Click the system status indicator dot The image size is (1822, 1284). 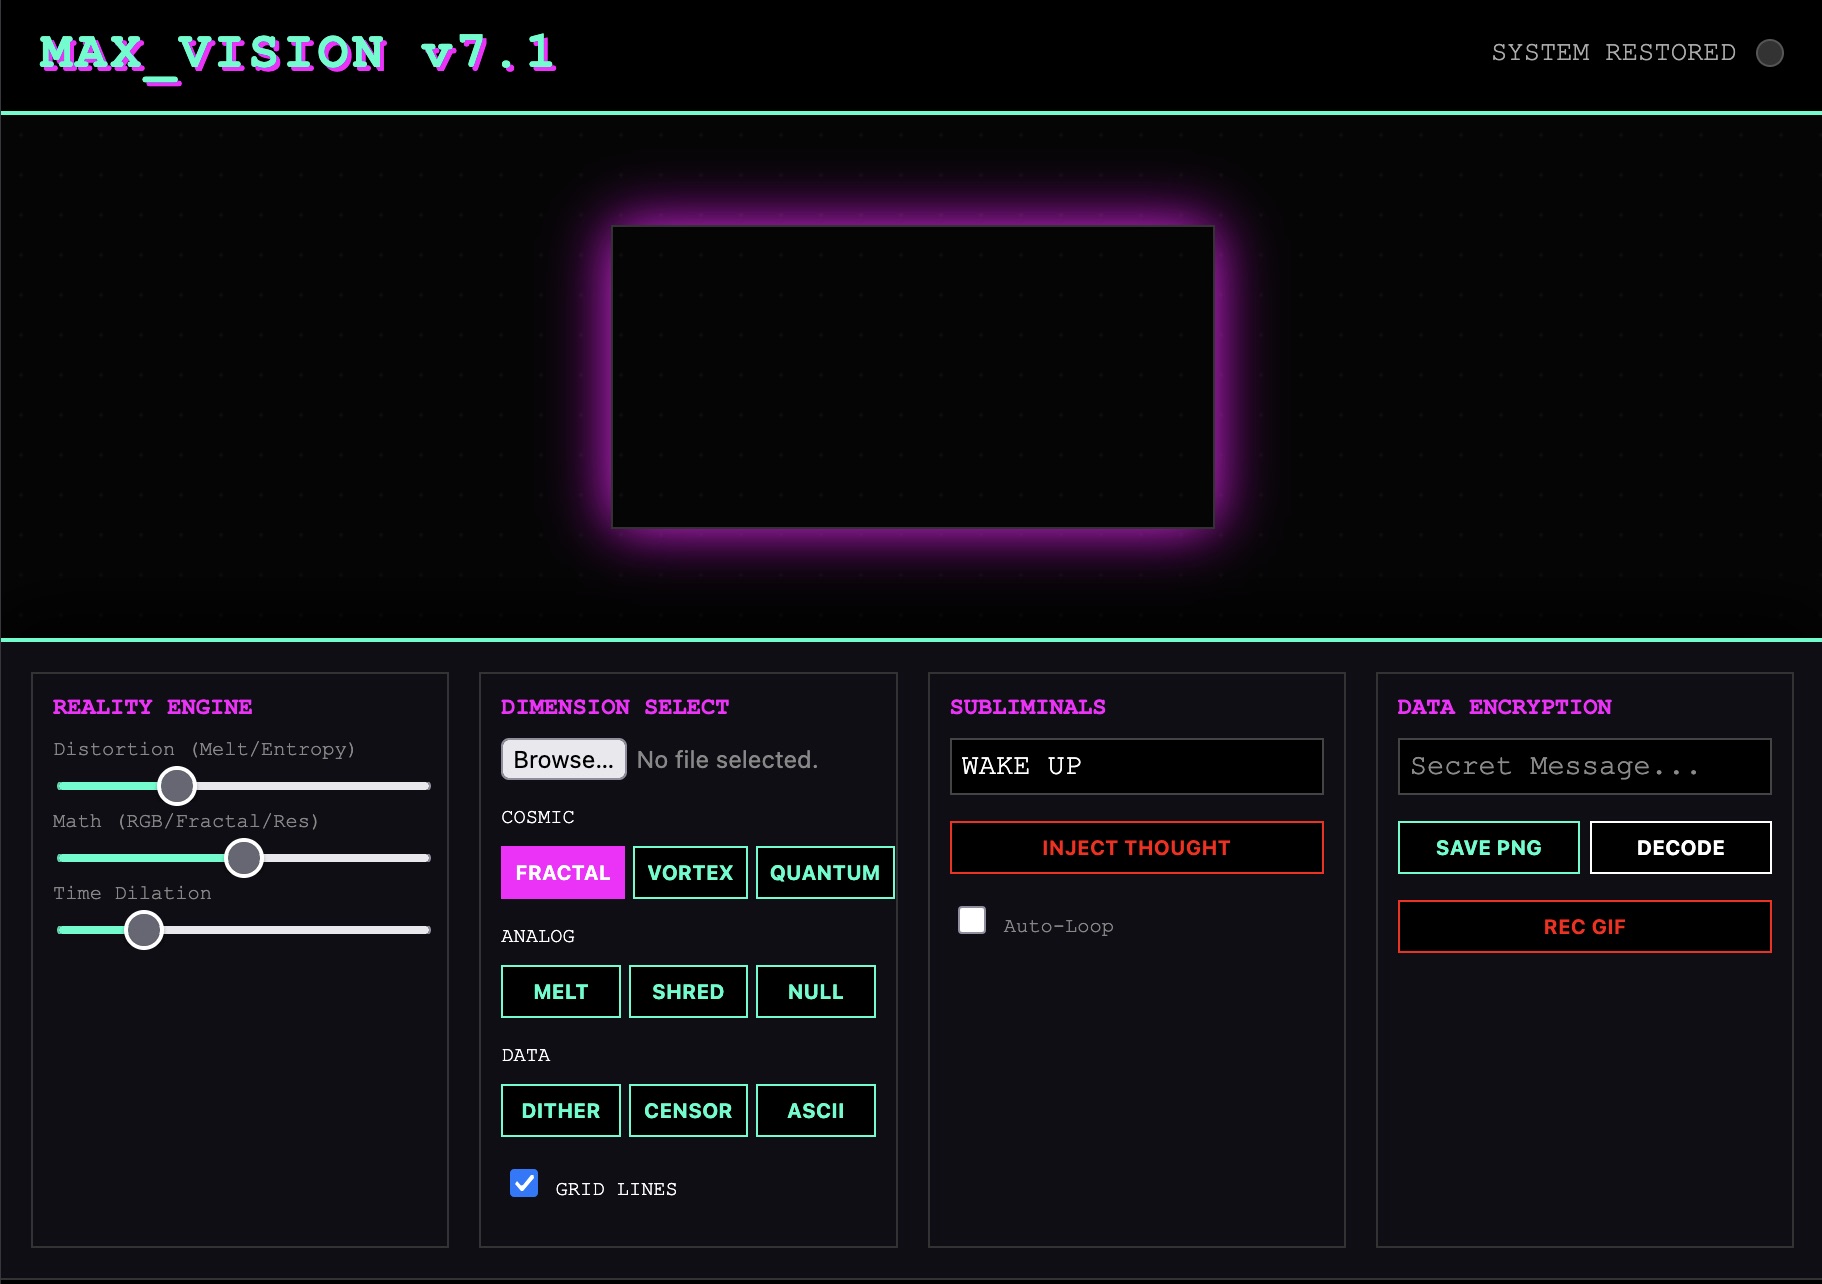pos(1769,53)
